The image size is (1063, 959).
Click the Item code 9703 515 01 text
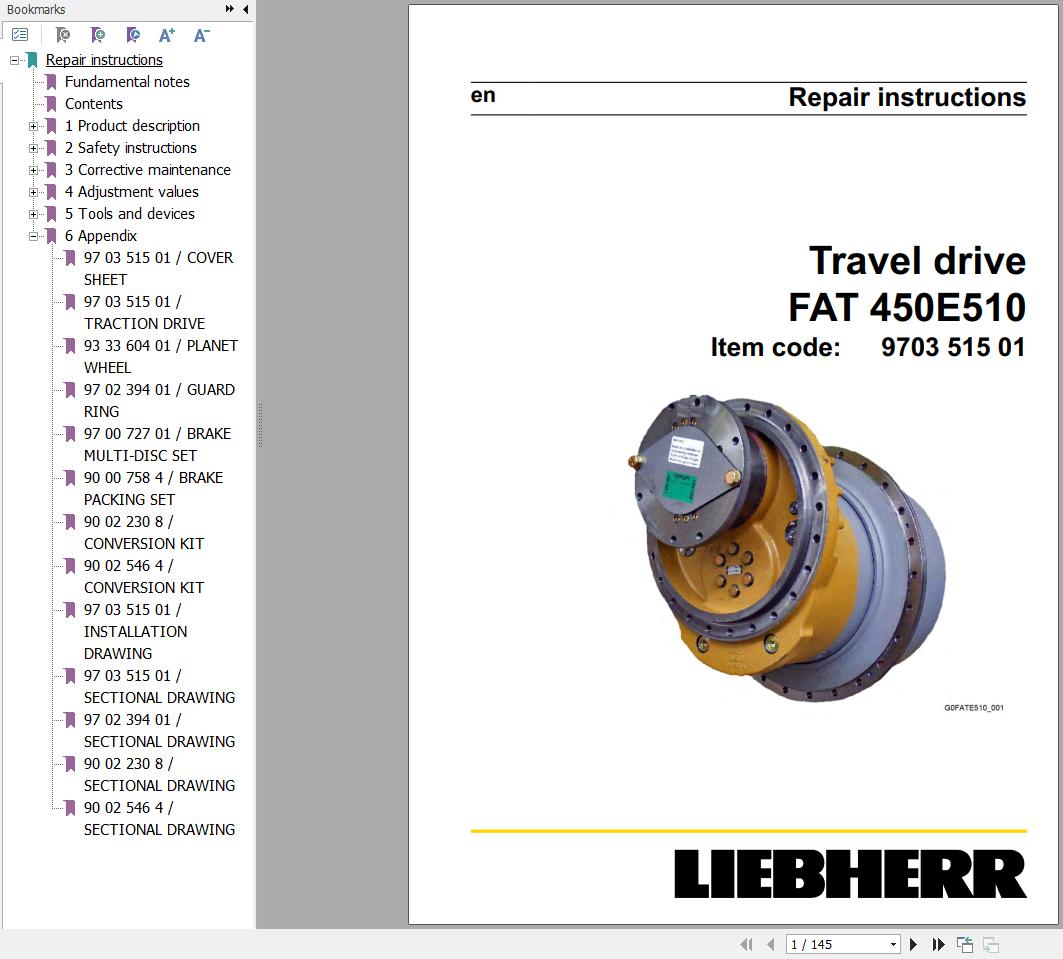(x=868, y=347)
